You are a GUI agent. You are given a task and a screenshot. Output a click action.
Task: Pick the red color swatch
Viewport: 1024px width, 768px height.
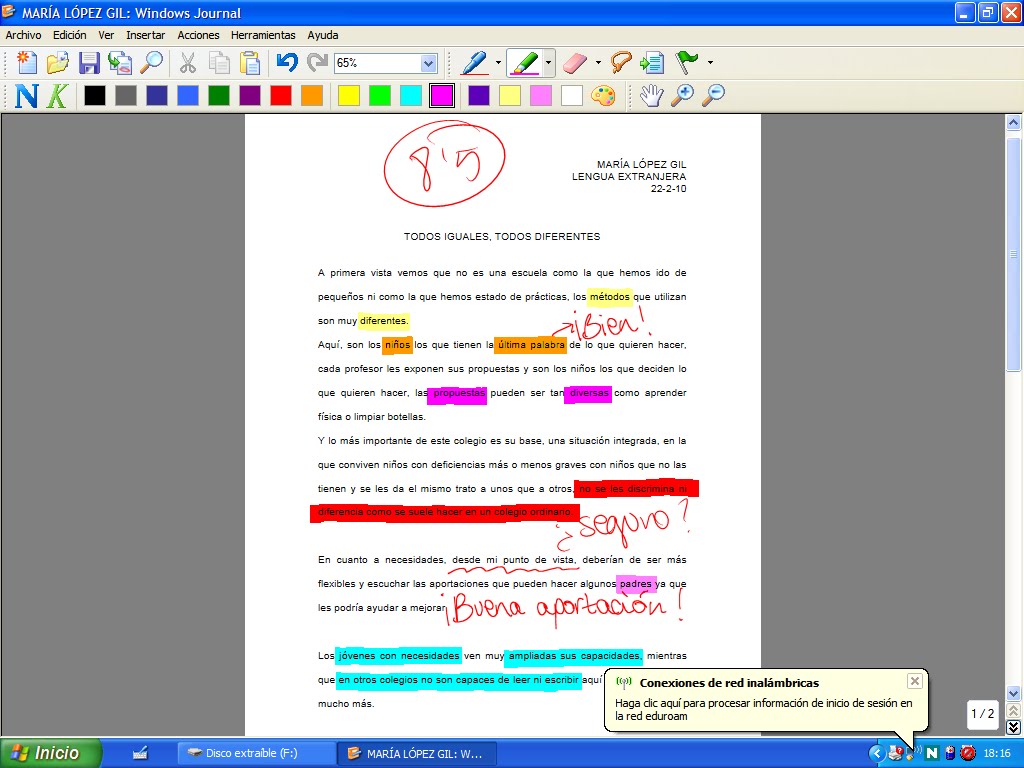(281, 95)
